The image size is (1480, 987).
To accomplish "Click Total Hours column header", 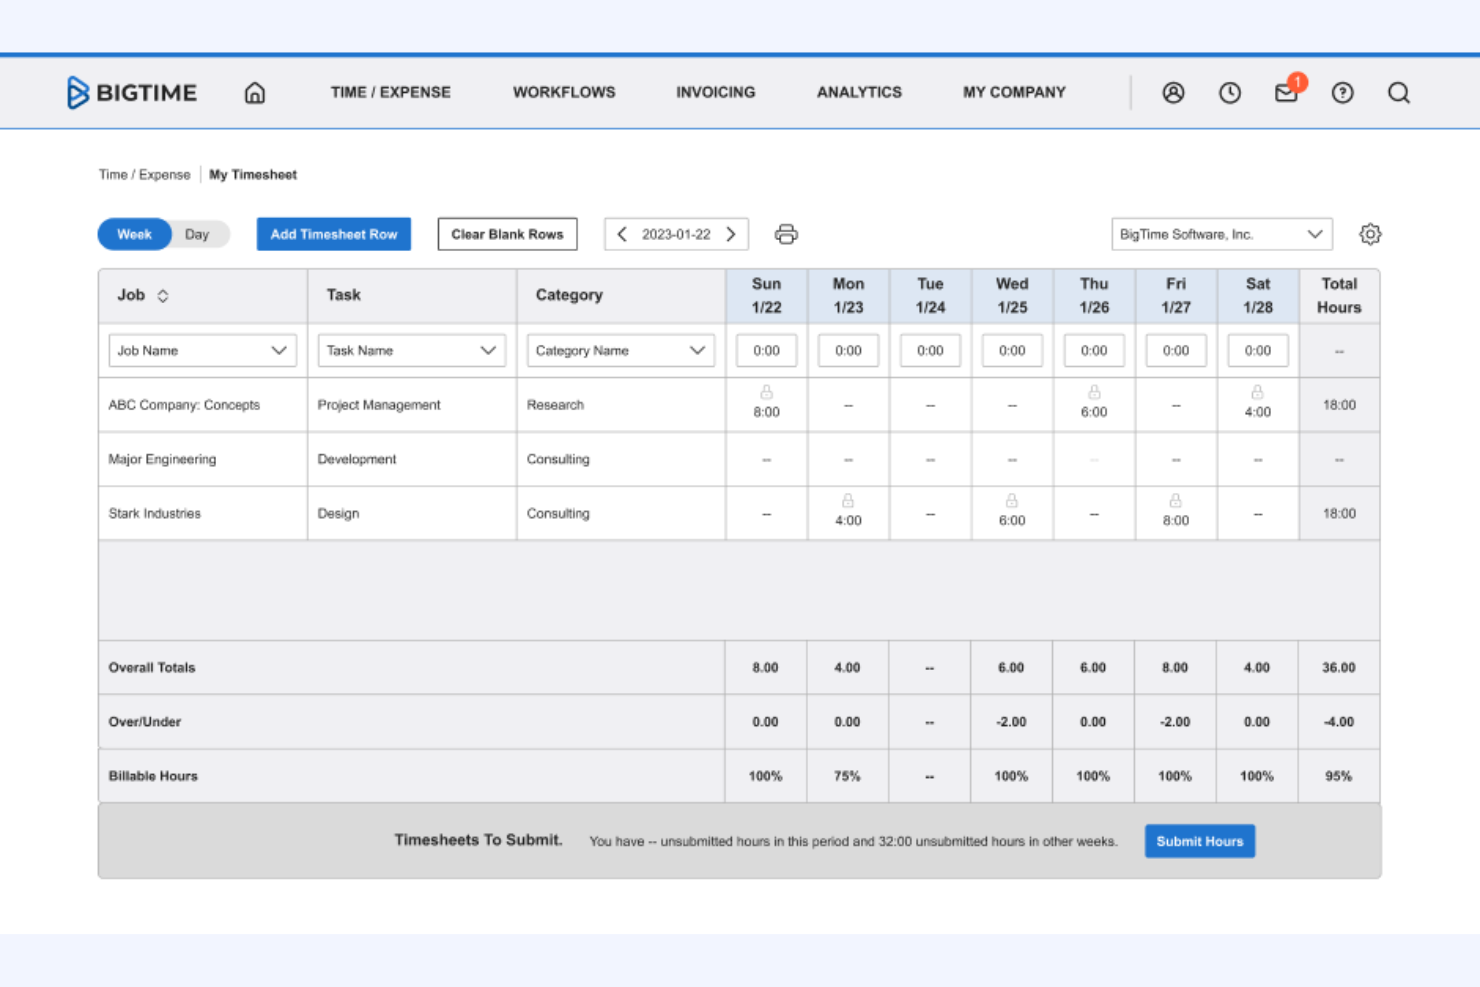I will pos(1339,295).
